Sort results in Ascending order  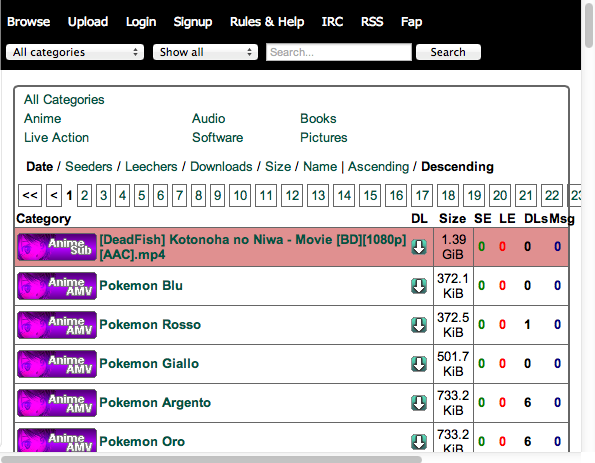378,167
